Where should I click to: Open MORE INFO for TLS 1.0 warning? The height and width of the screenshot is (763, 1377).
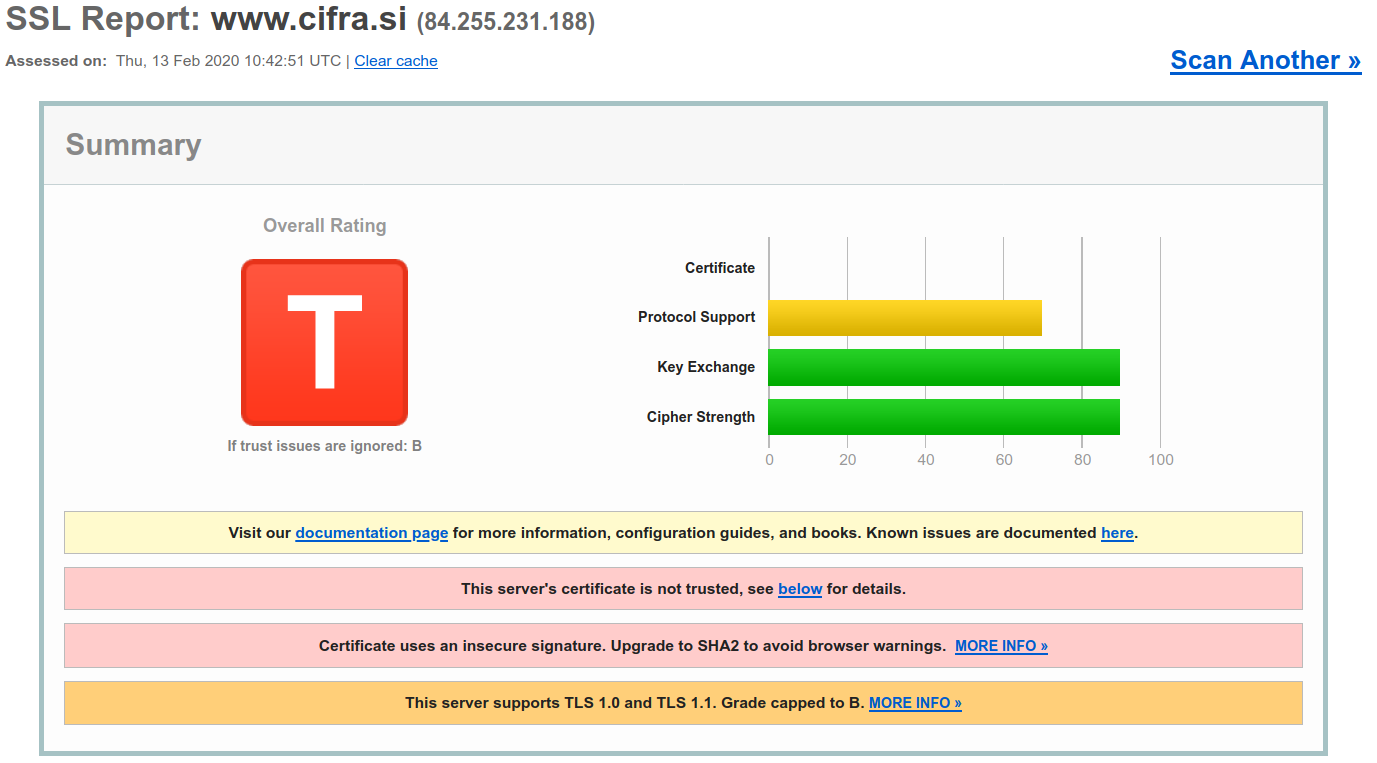tap(915, 703)
